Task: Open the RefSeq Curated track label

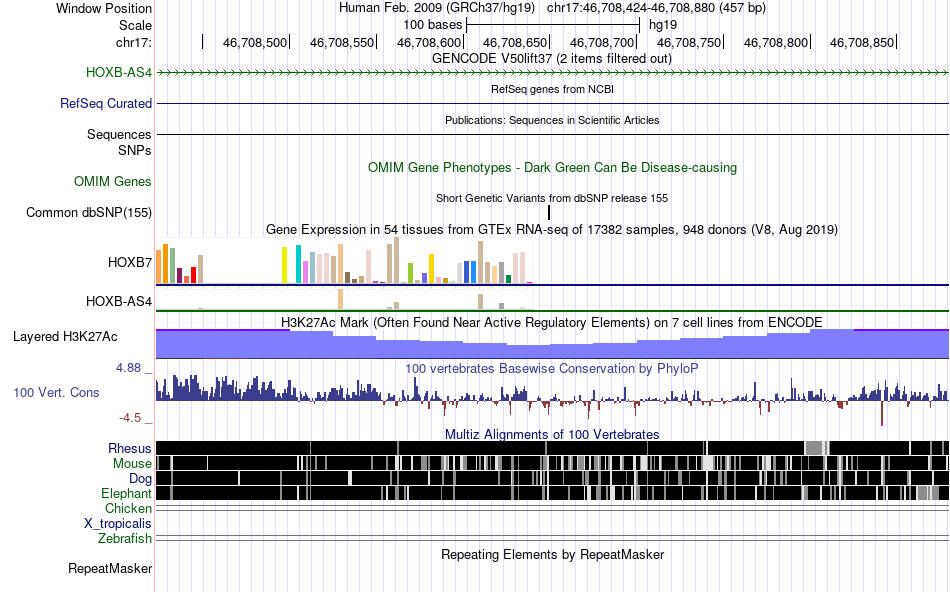Action: click(106, 104)
